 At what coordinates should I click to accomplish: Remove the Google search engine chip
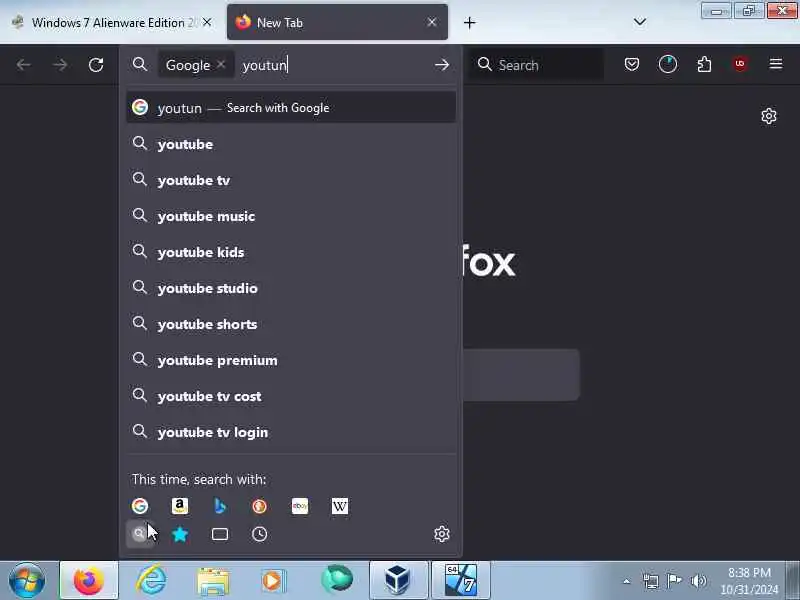click(x=221, y=64)
